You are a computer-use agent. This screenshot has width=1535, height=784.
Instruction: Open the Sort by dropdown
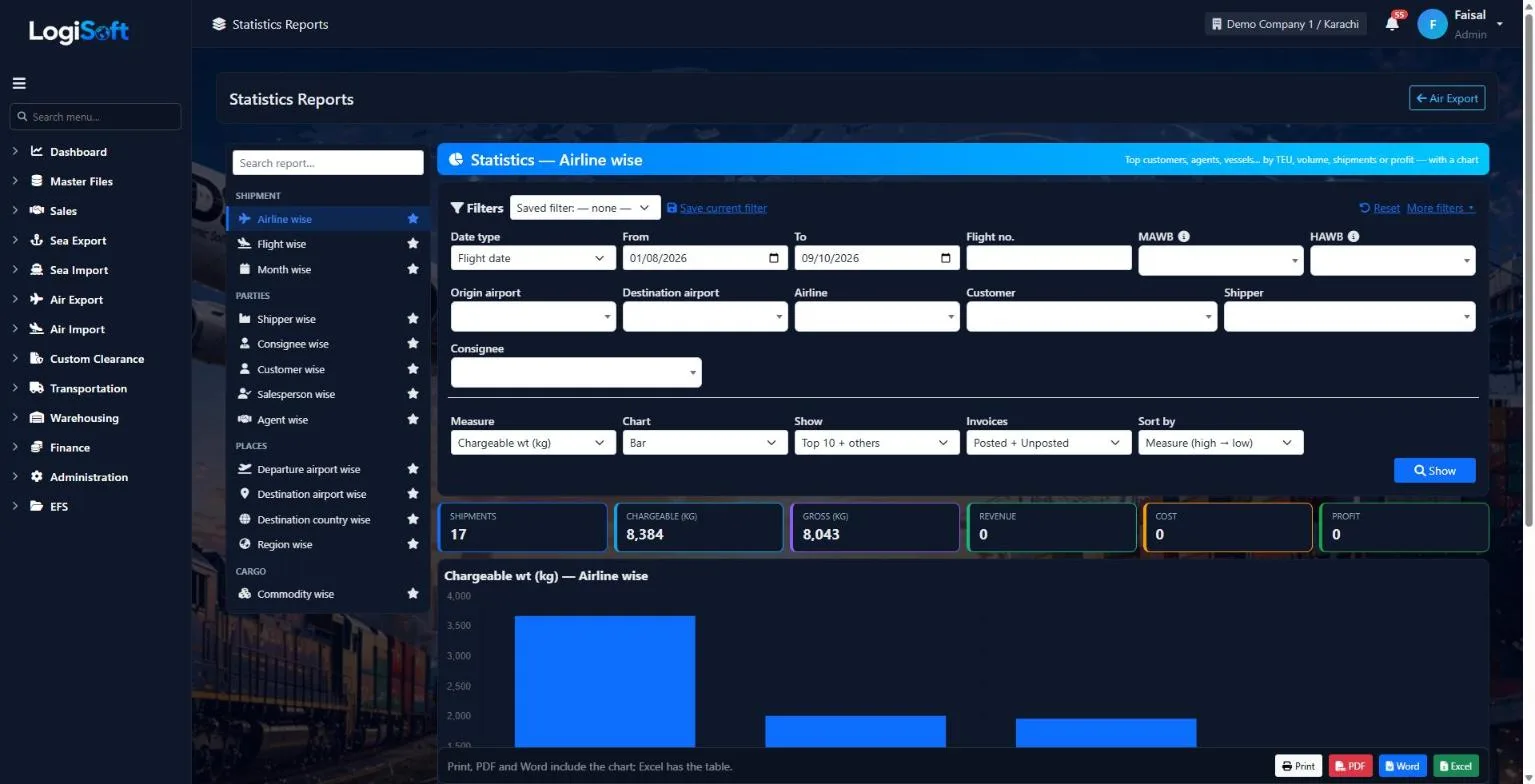(x=1221, y=443)
